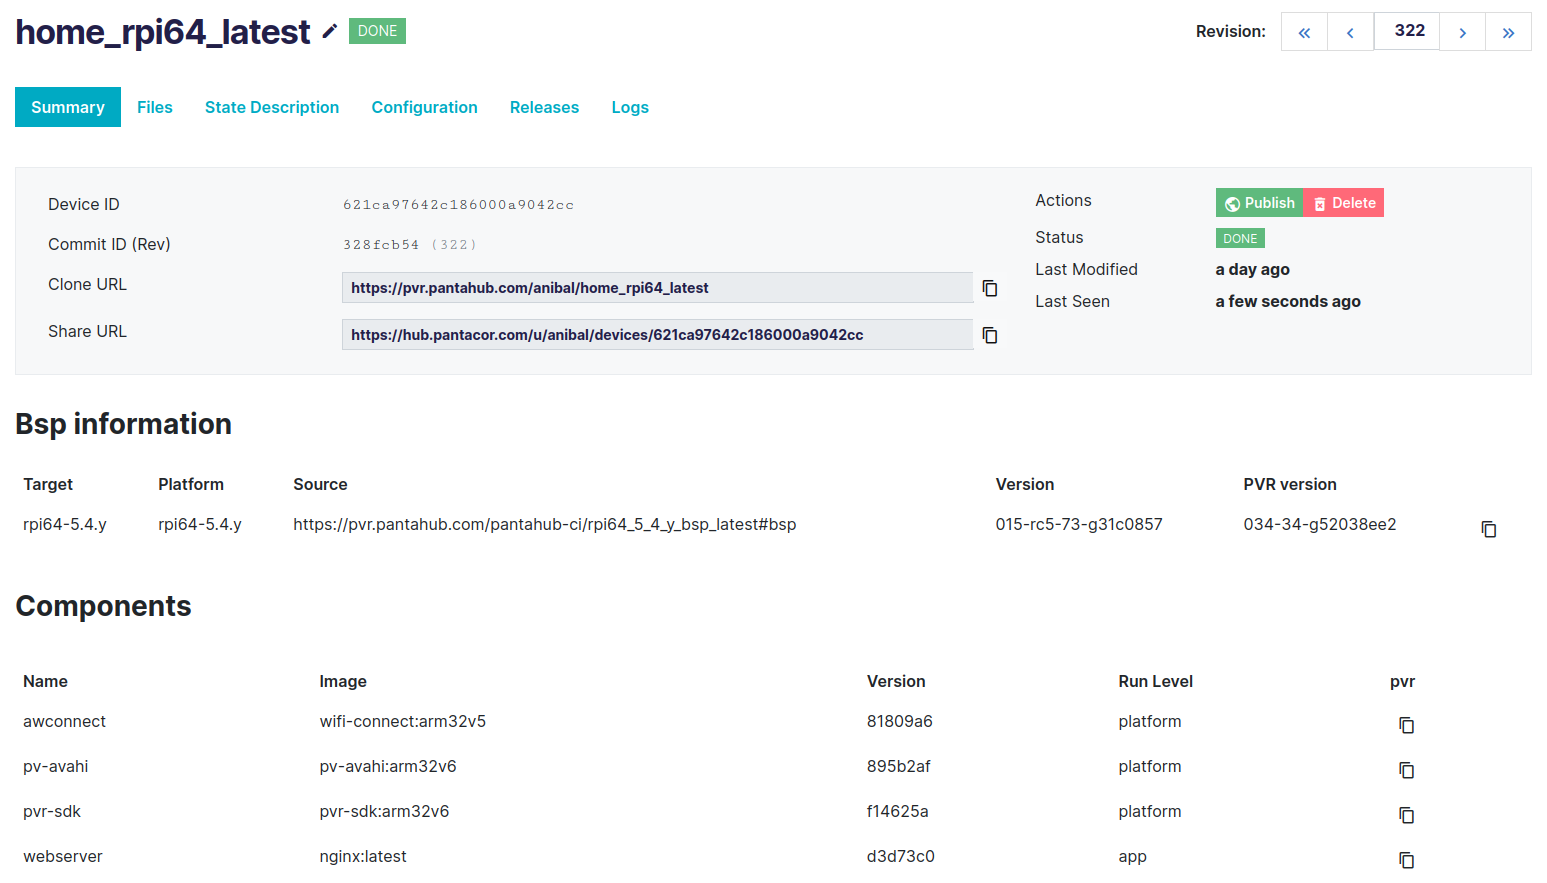Click the revision number field 322
The height and width of the screenshot is (883, 1547).
click(1407, 31)
